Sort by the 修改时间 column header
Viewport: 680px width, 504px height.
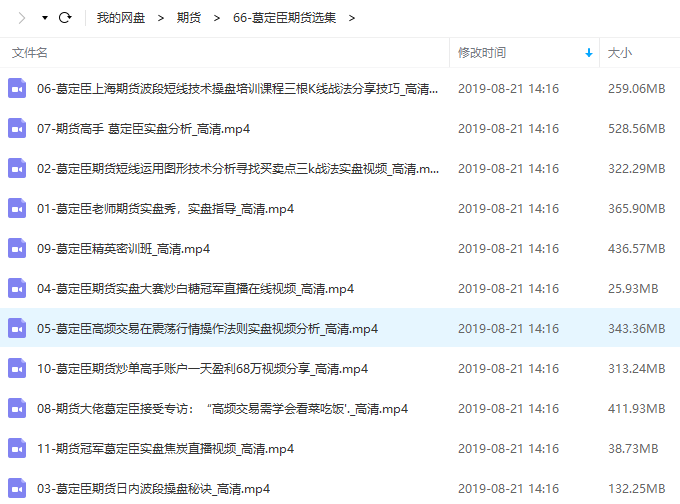(x=482, y=53)
